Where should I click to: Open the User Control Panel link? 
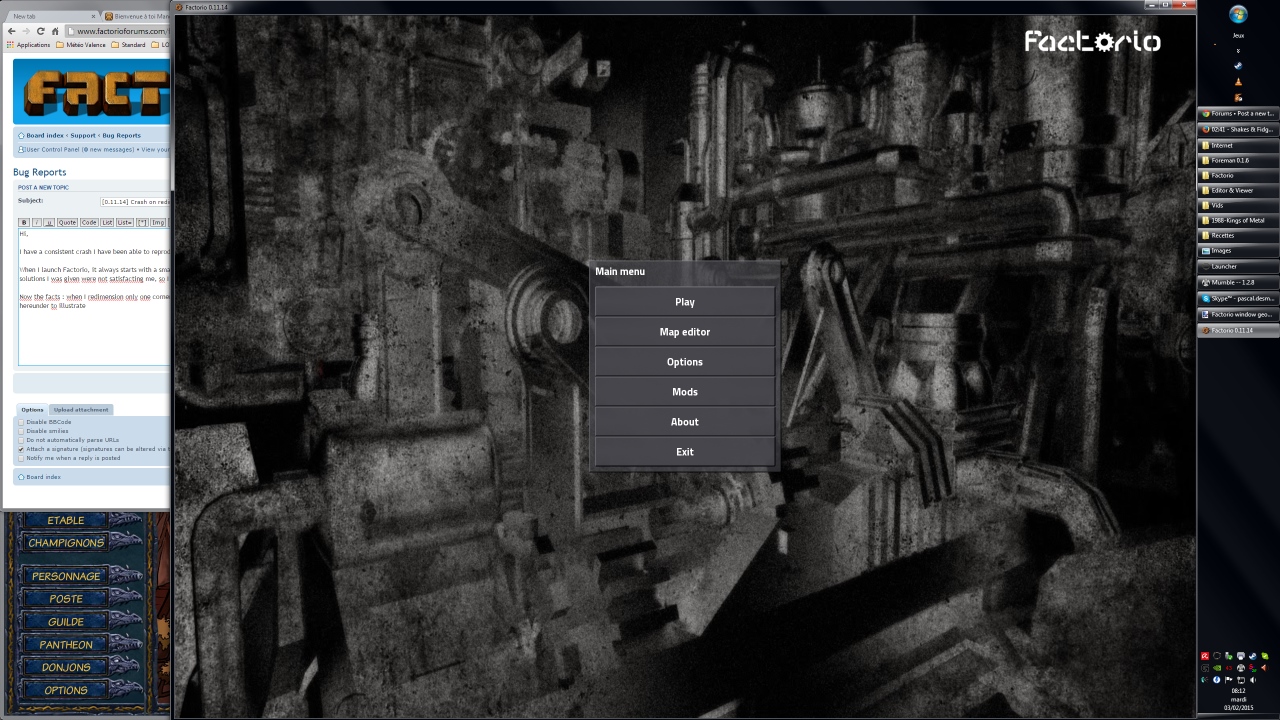(51, 149)
